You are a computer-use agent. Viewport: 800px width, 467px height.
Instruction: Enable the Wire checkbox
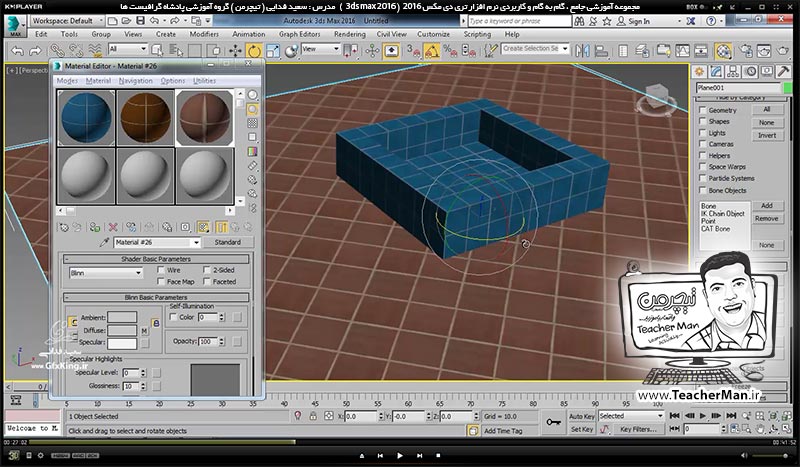pyautogui.click(x=161, y=270)
